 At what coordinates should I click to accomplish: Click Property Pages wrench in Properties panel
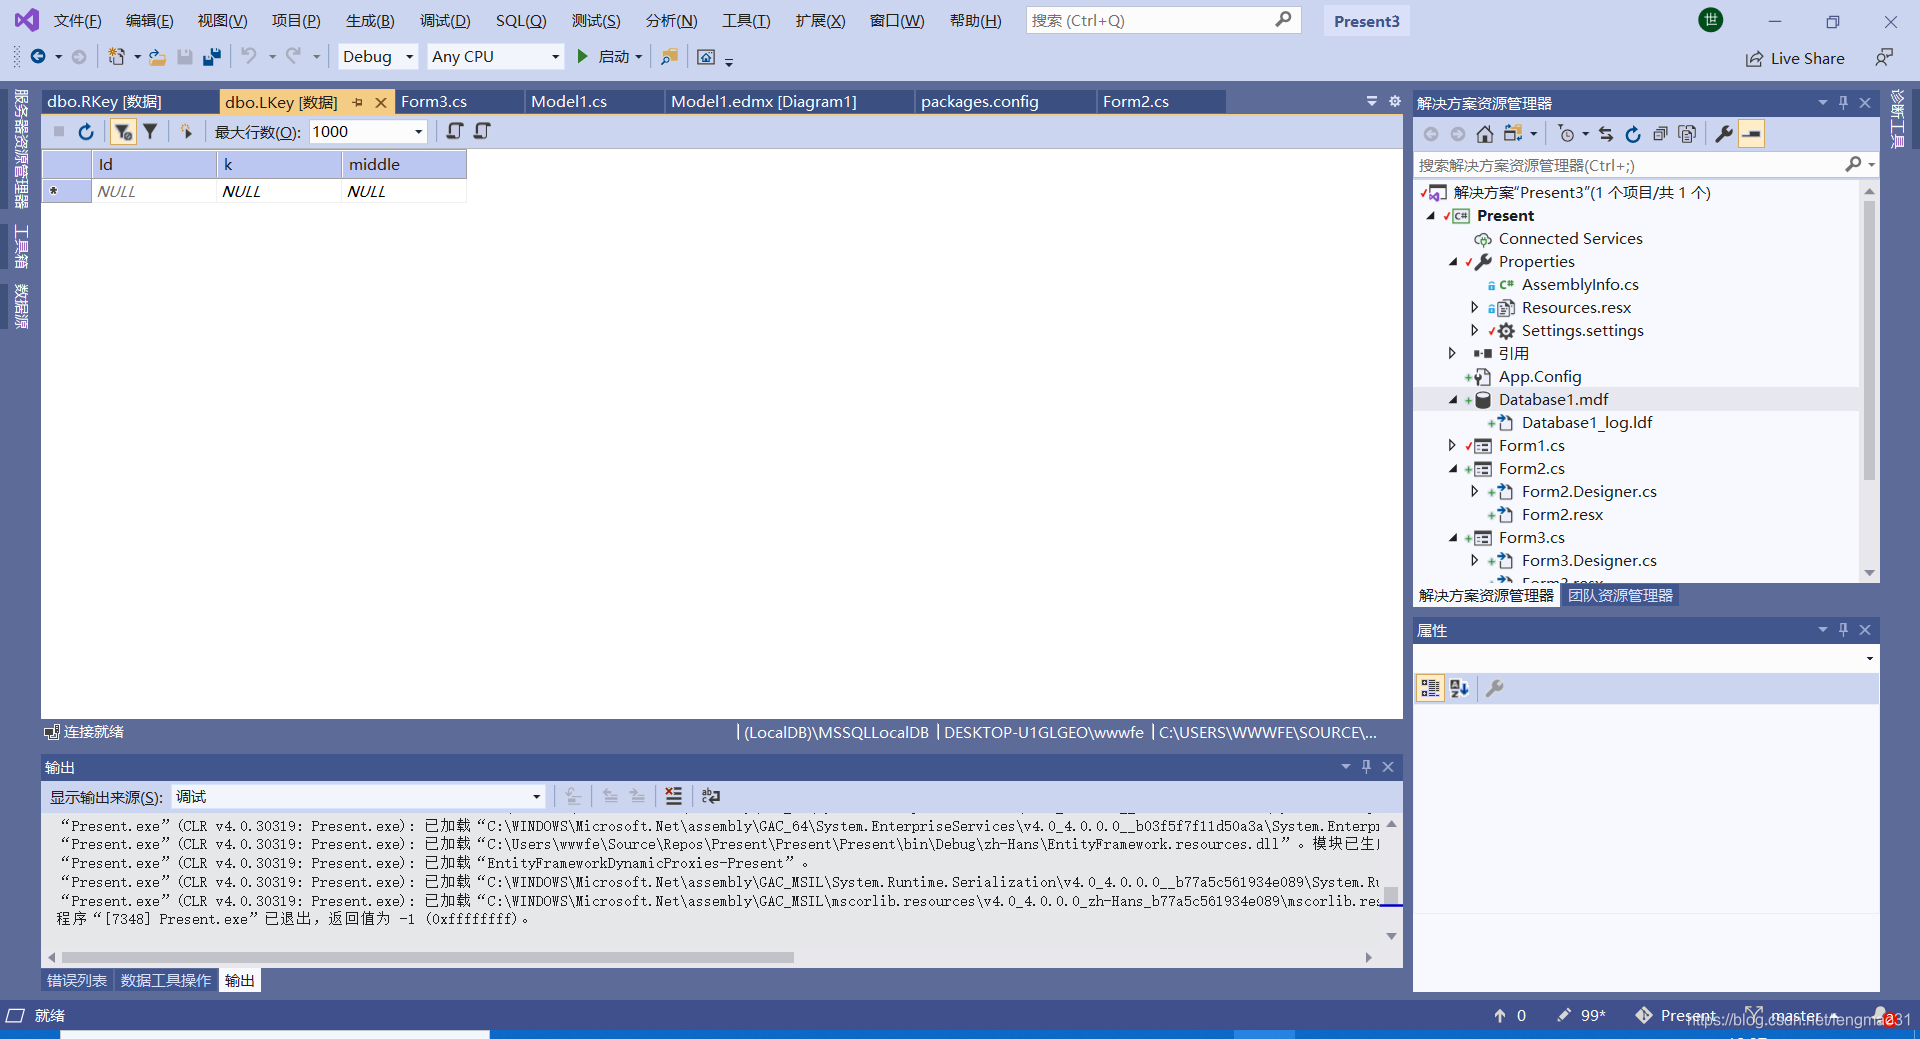point(1495,688)
